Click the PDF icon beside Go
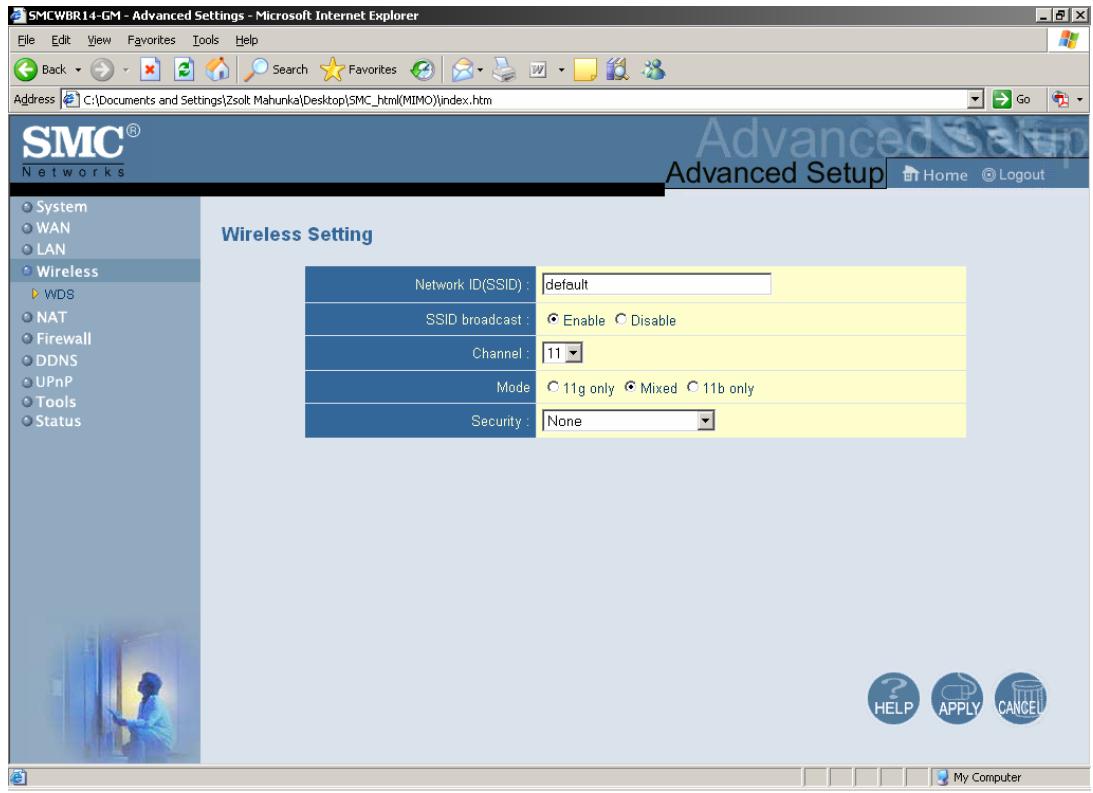 click(x=1060, y=100)
